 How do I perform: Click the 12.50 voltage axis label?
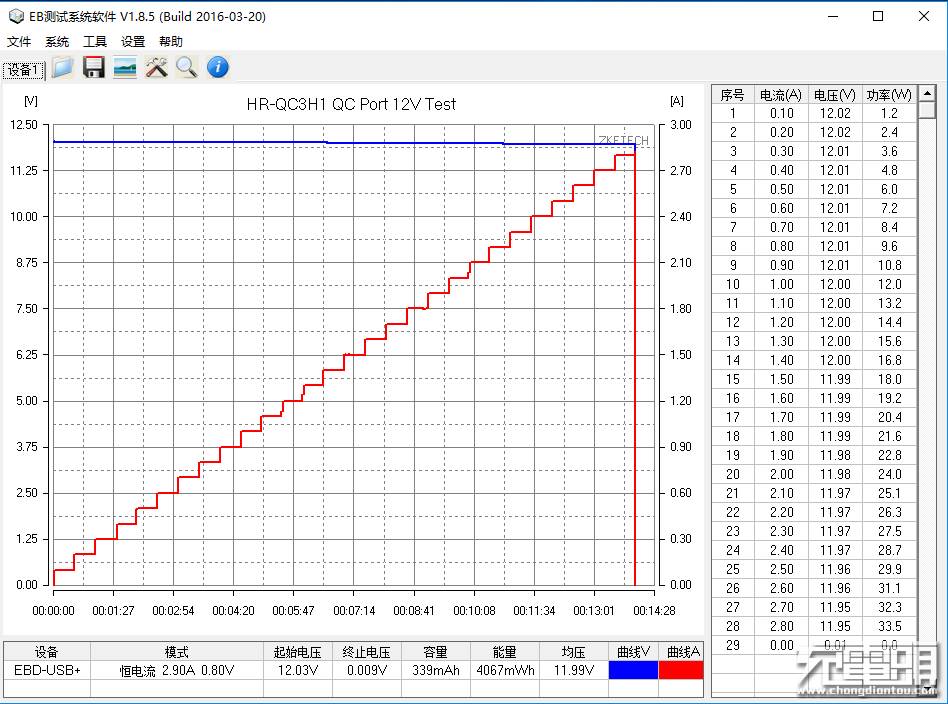click(x=24, y=125)
